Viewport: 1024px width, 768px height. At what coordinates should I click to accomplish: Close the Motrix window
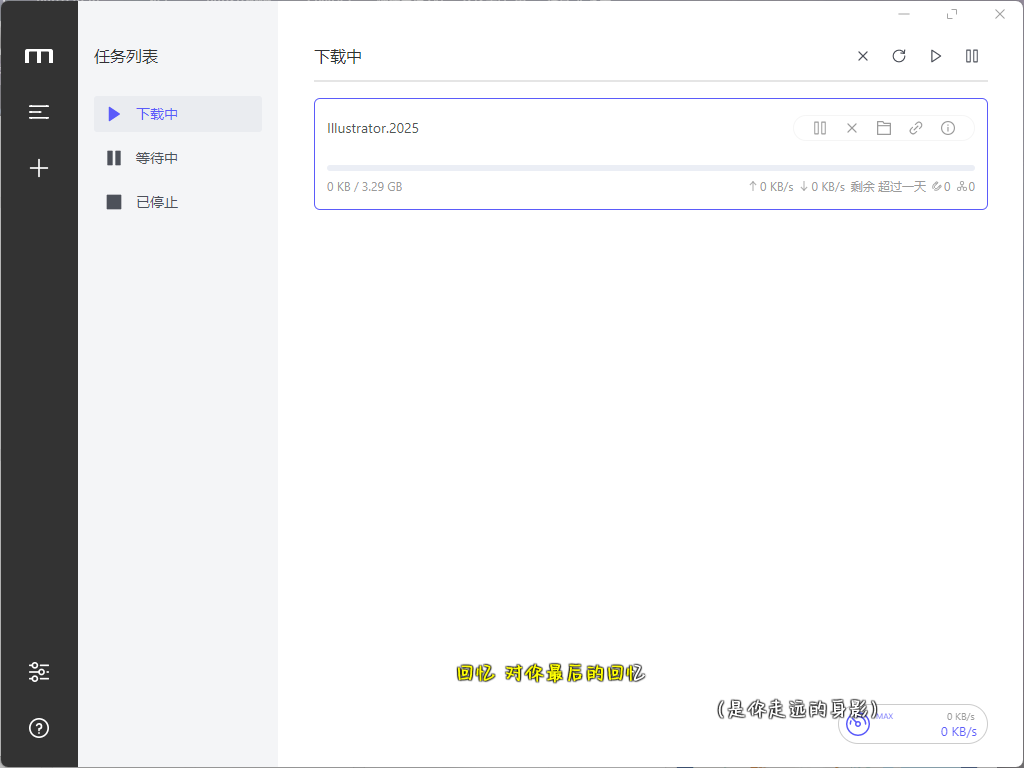(1000, 14)
